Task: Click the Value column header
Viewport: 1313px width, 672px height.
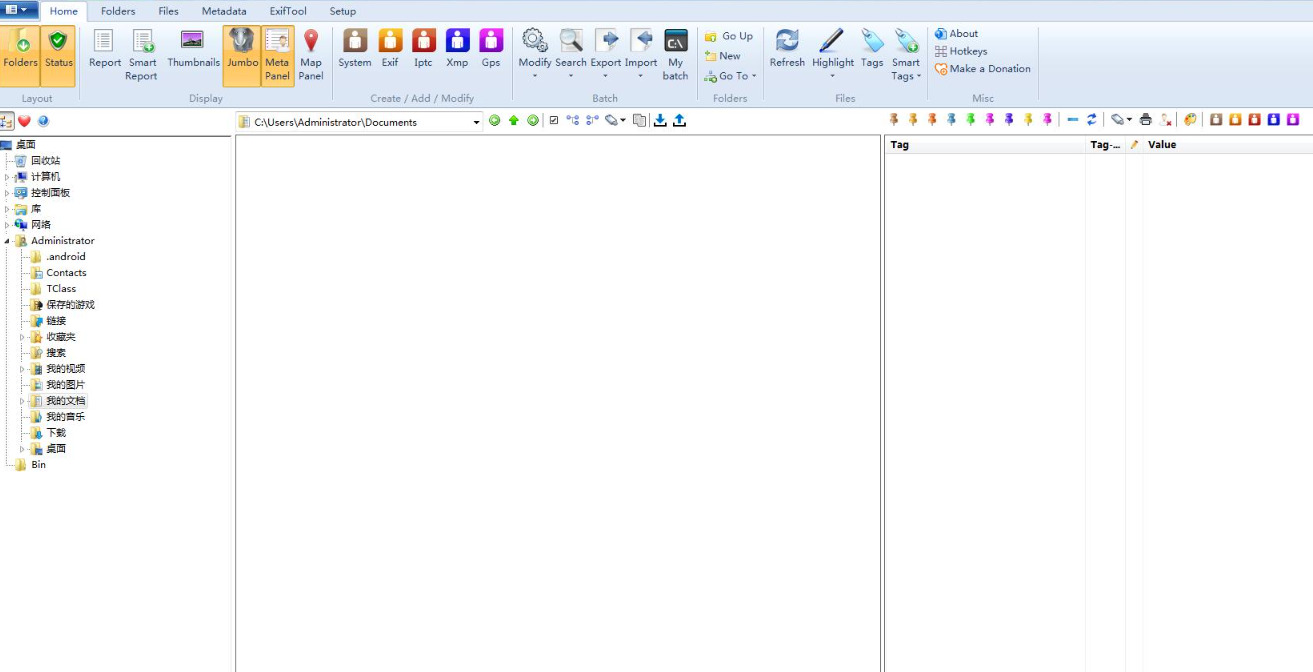Action: pos(1162,145)
